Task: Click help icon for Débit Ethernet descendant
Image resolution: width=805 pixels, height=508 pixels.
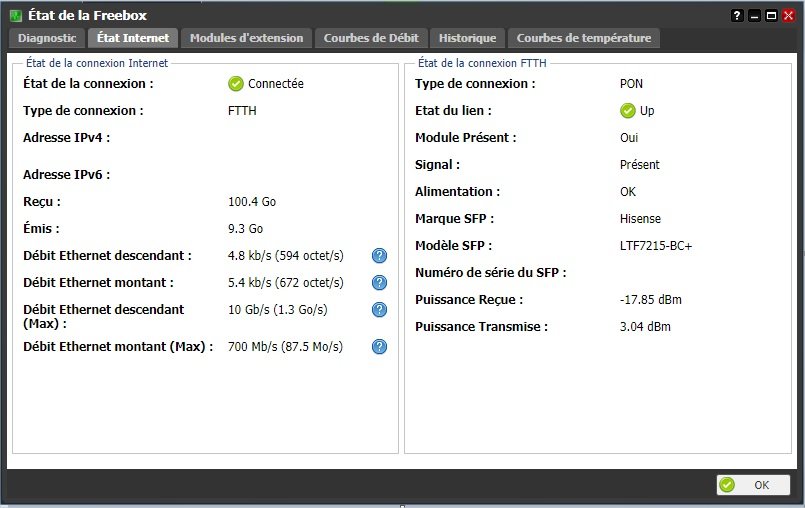Action: [x=380, y=256]
